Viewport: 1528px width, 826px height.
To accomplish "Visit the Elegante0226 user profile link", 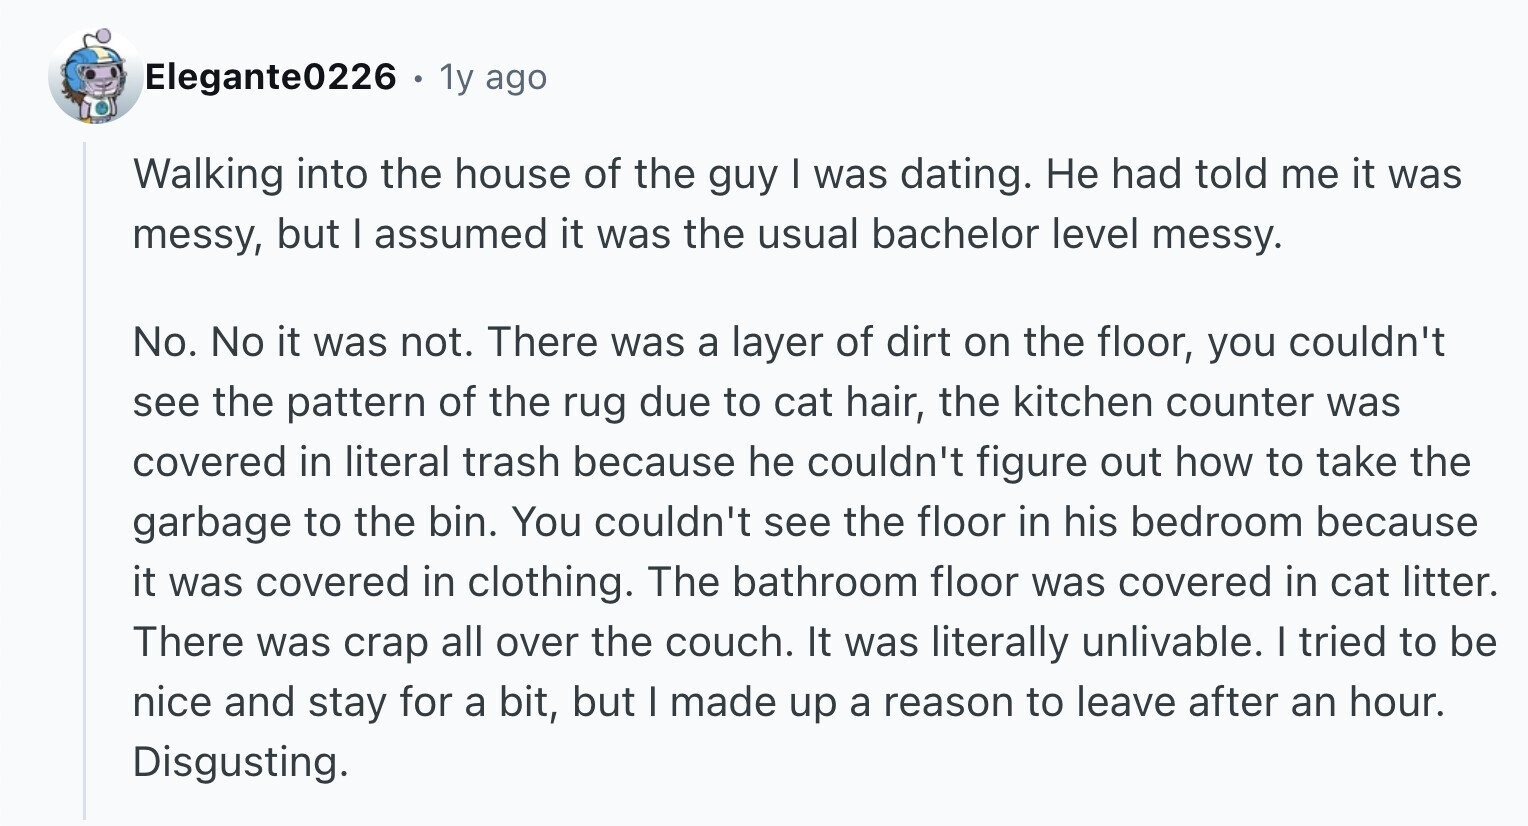I will (271, 77).
